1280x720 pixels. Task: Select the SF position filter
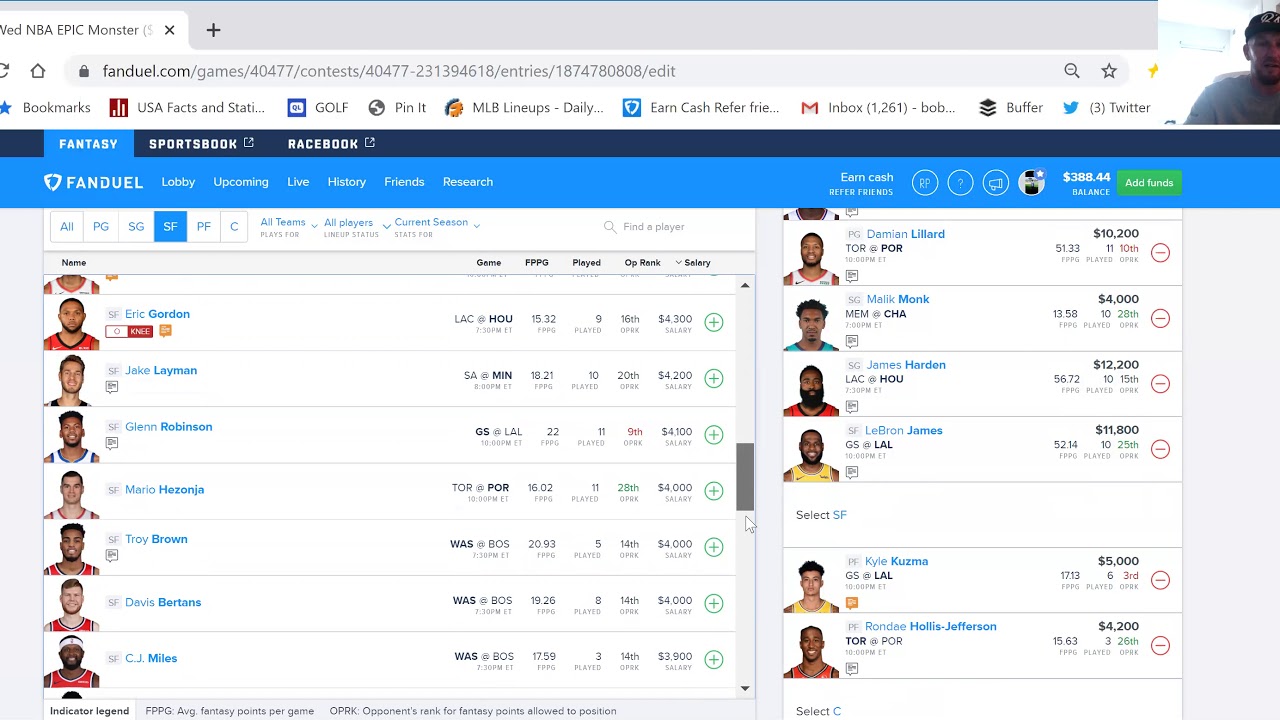[170, 227]
